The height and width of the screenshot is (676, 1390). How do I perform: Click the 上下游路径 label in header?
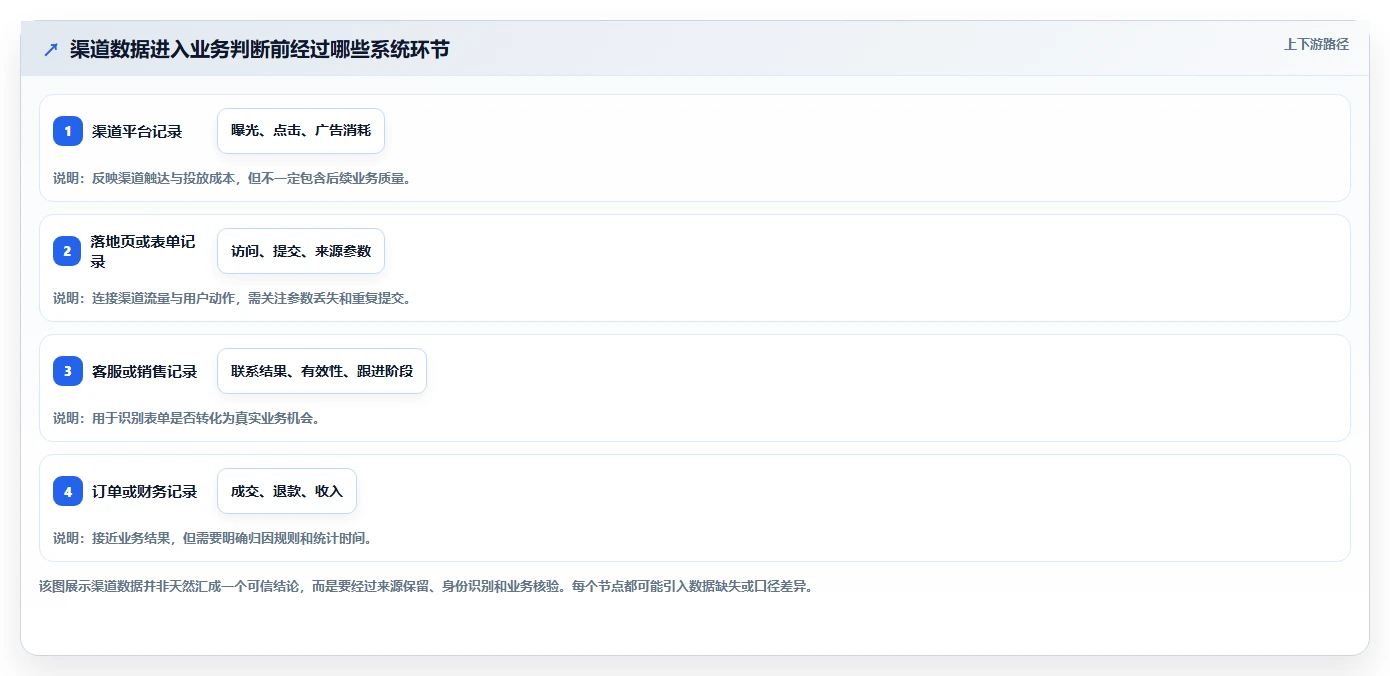1317,44
